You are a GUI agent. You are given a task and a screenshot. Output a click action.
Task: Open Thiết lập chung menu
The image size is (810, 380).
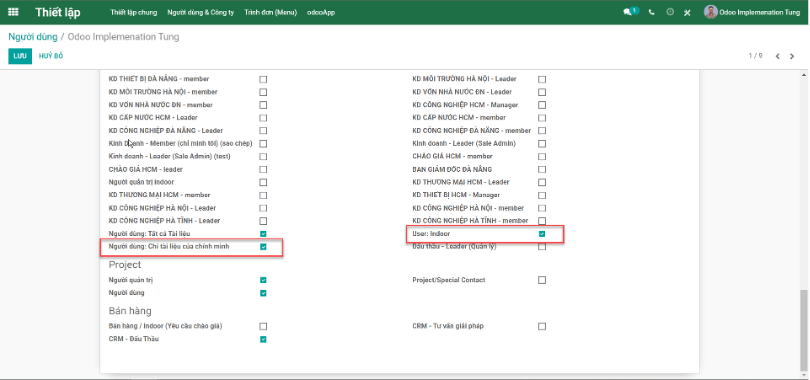[x=134, y=12]
